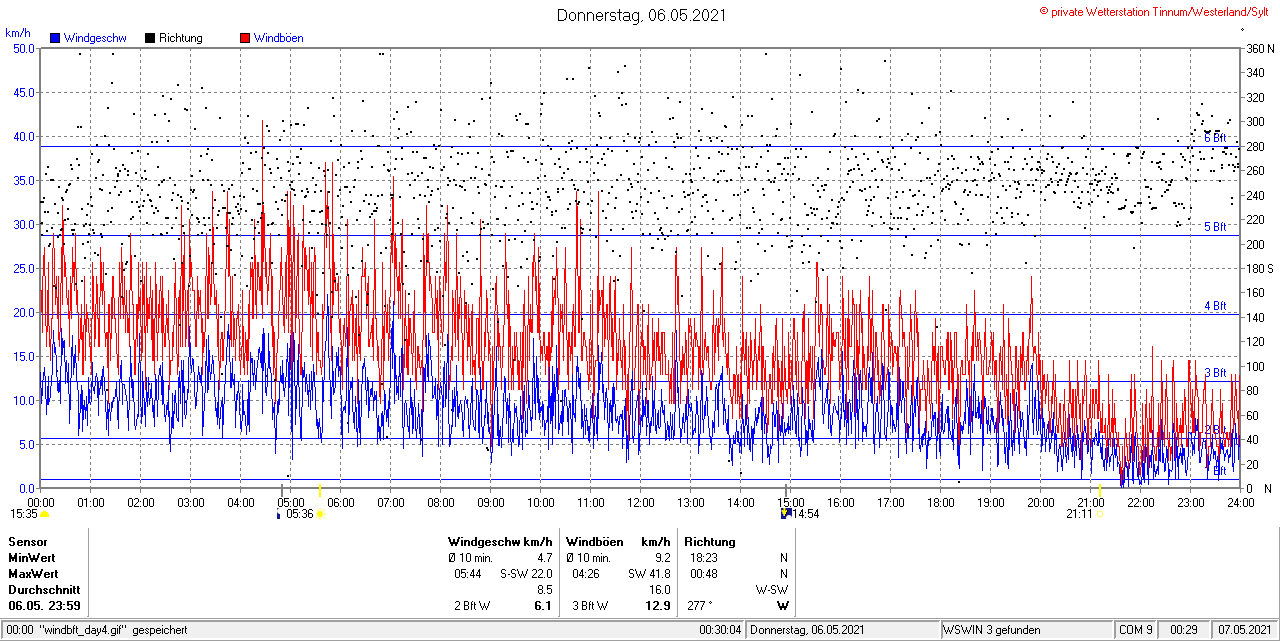The height and width of the screenshot is (641, 1280).
Task: Click the '06.05. 23:59' timestamp row label
Action: click(x=45, y=606)
